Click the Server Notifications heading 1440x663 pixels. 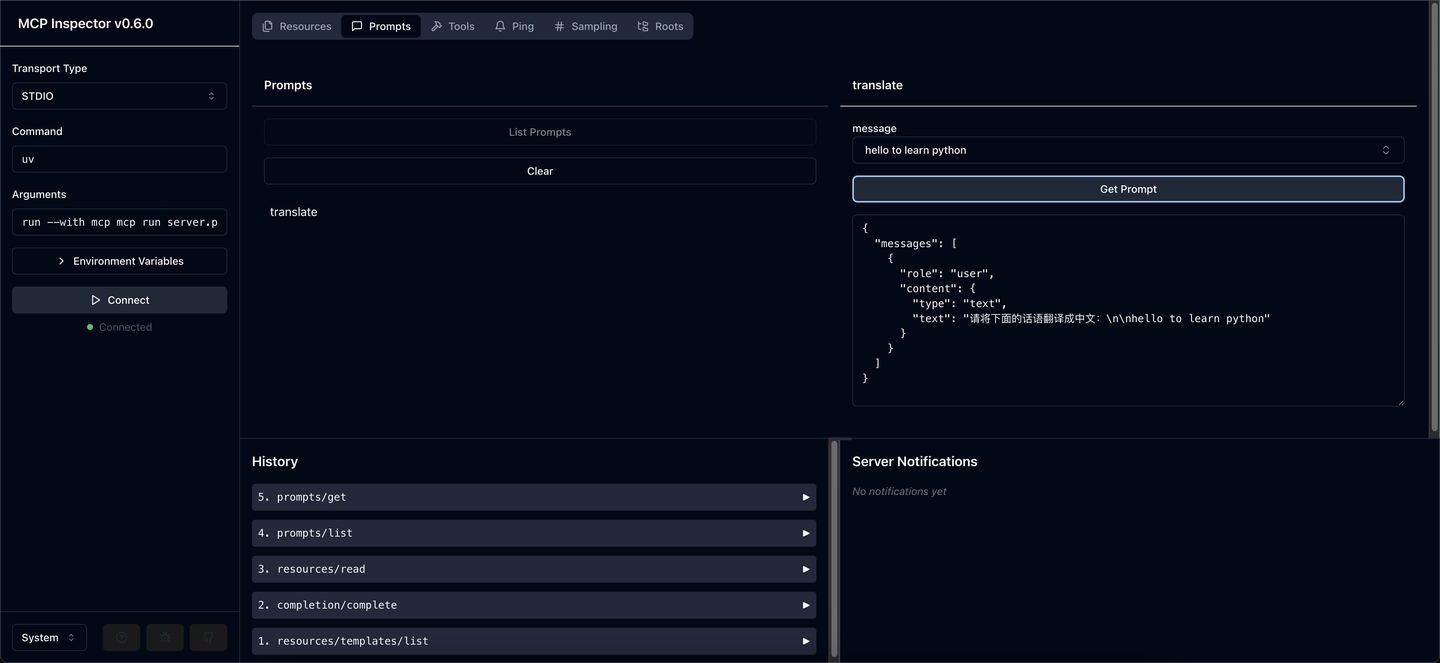pyautogui.click(x=915, y=461)
